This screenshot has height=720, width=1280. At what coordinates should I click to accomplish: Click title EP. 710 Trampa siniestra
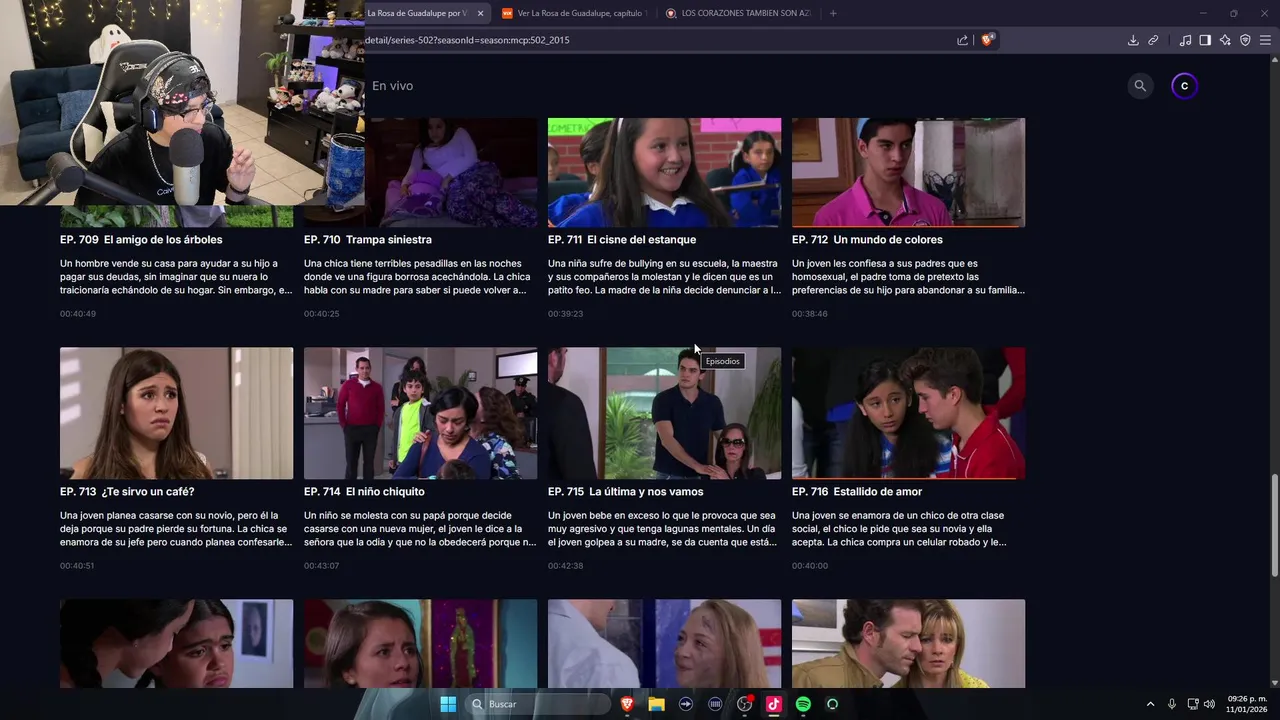point(368,240)
